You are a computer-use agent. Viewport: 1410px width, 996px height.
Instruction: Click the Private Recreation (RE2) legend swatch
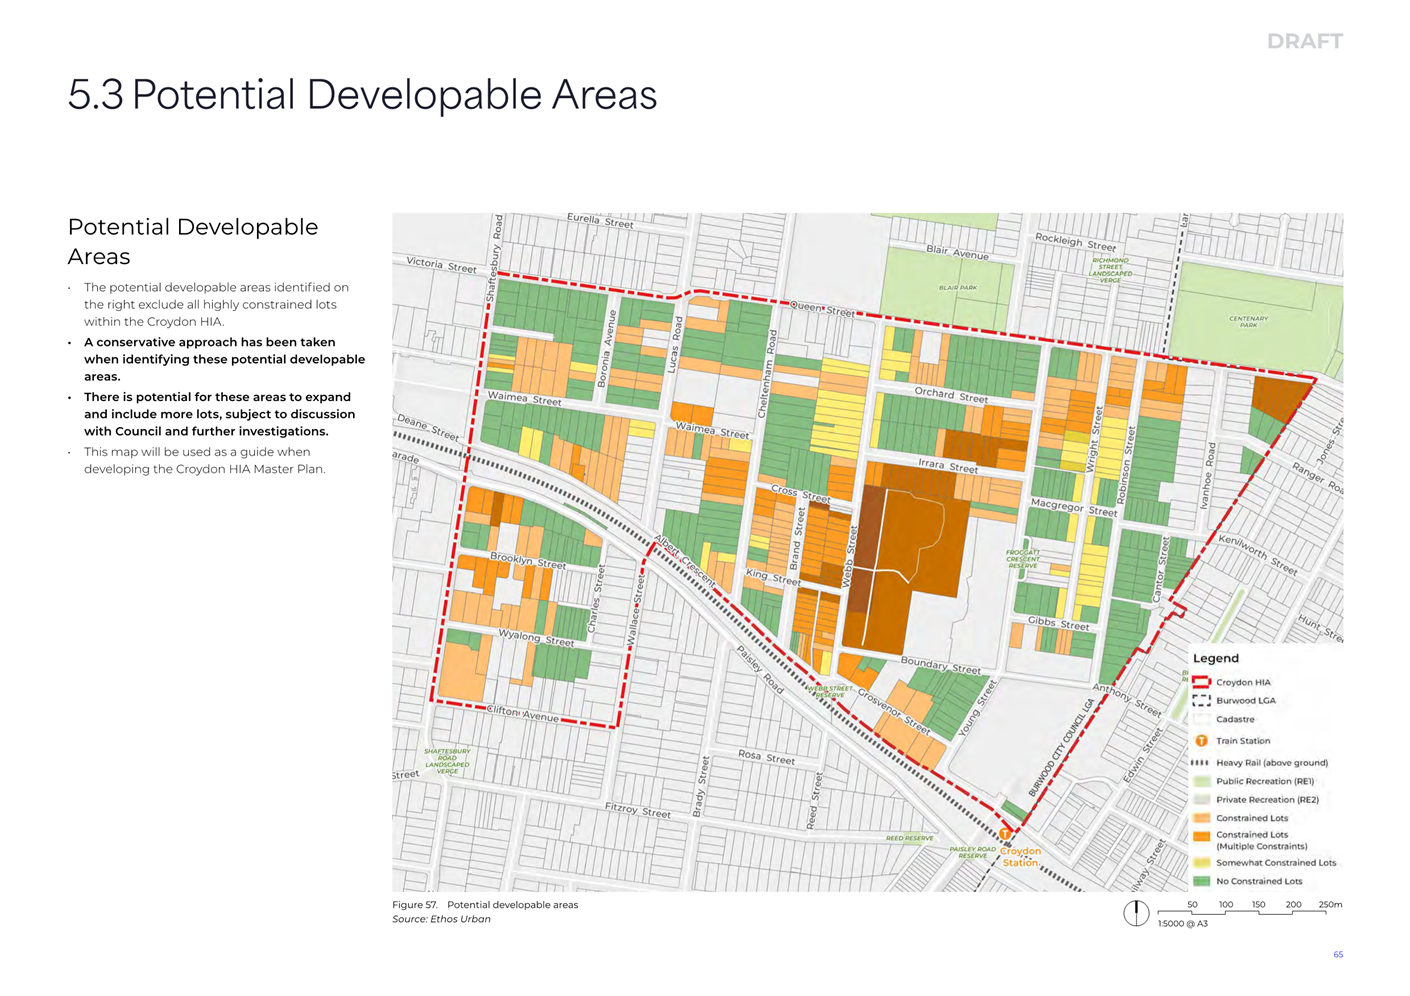coord(1201,800)
